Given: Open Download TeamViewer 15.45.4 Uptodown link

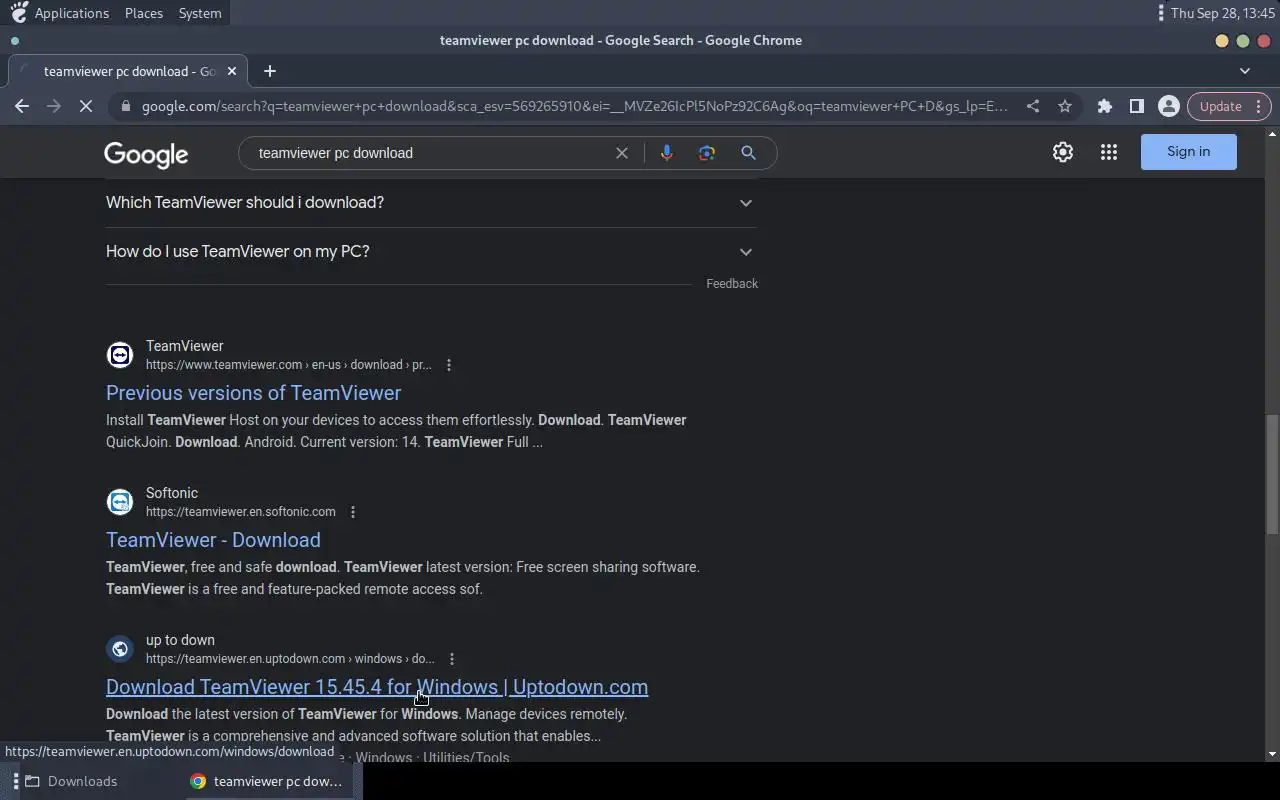Looking at the screenshot, I should click(377, 687).
